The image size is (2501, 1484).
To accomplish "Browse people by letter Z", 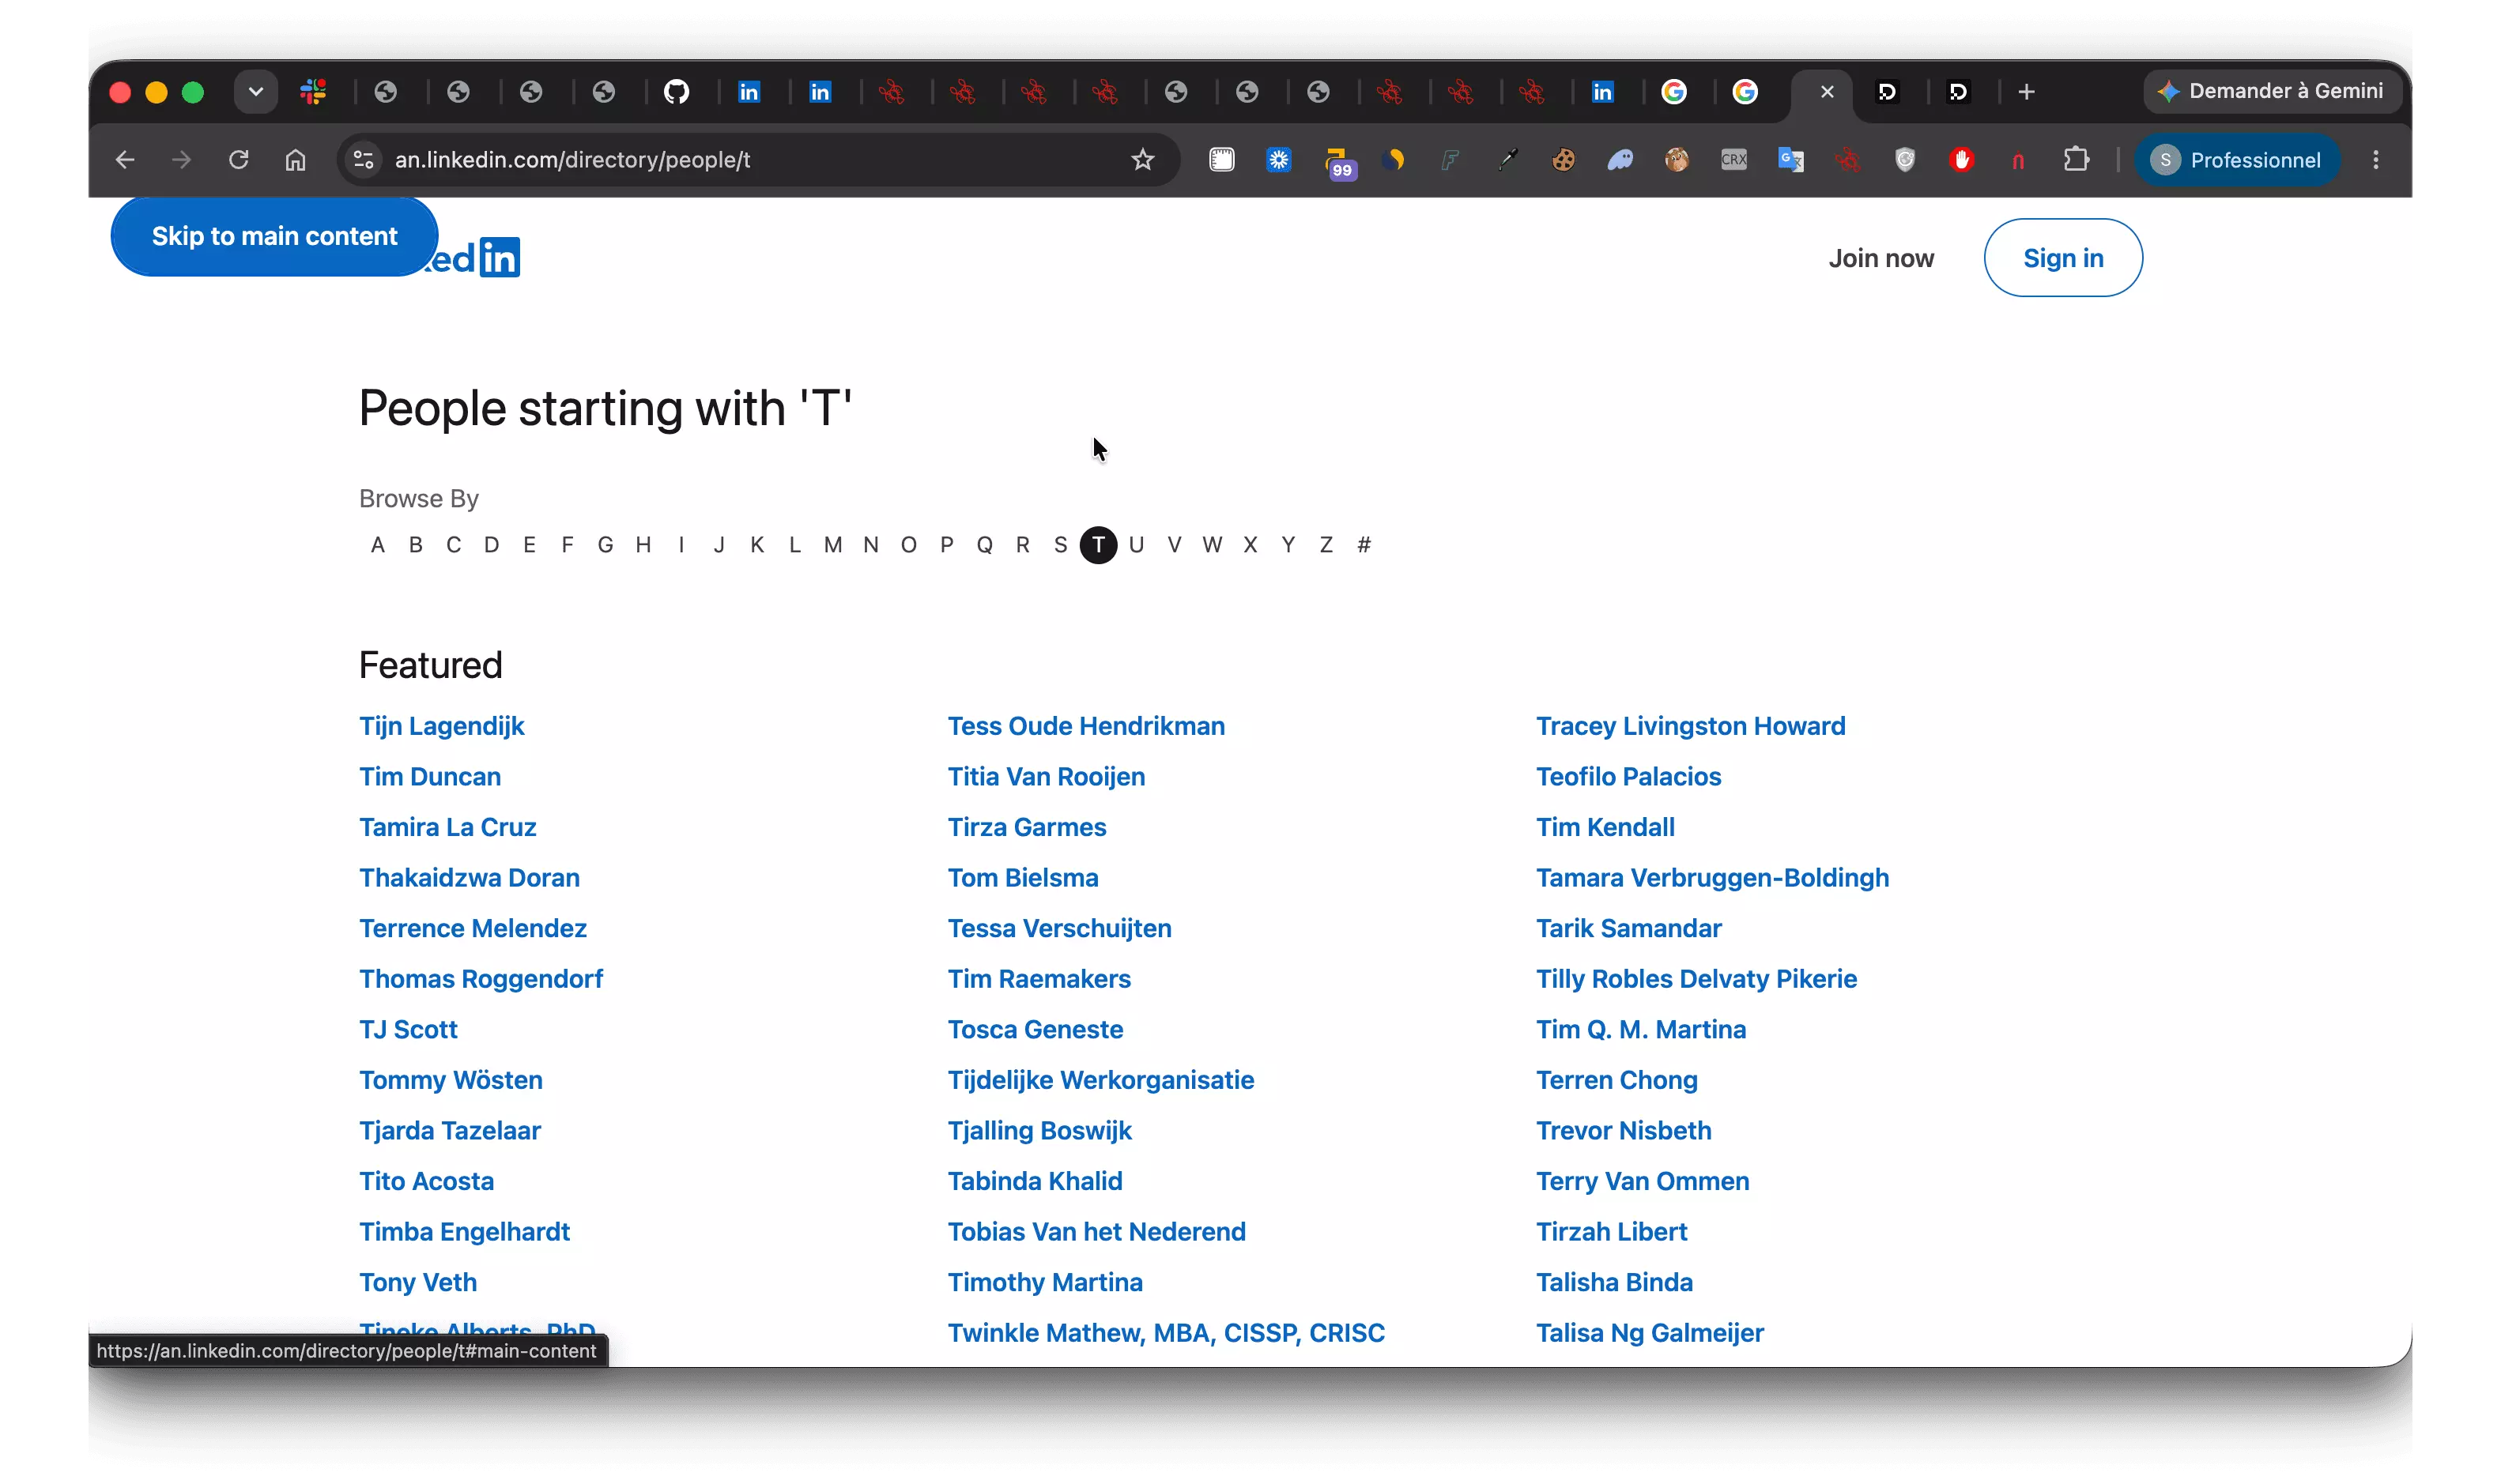I will coord(1326,545).
